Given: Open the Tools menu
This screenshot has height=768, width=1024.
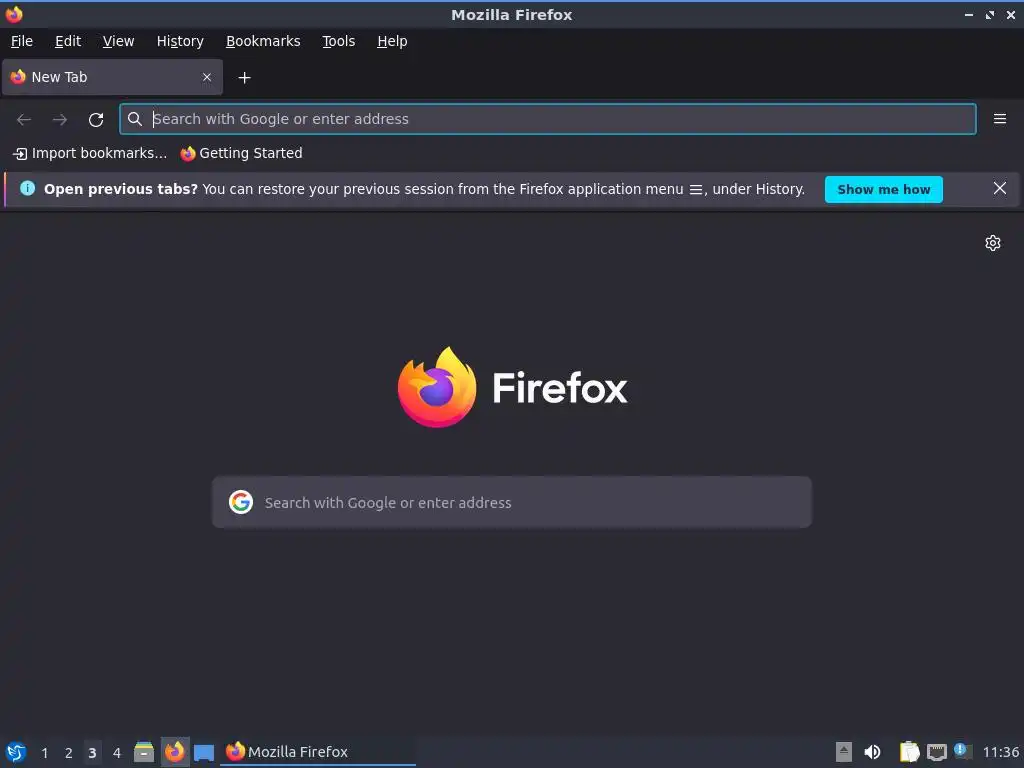Looking at the screenshot, I should coord(338,41).
